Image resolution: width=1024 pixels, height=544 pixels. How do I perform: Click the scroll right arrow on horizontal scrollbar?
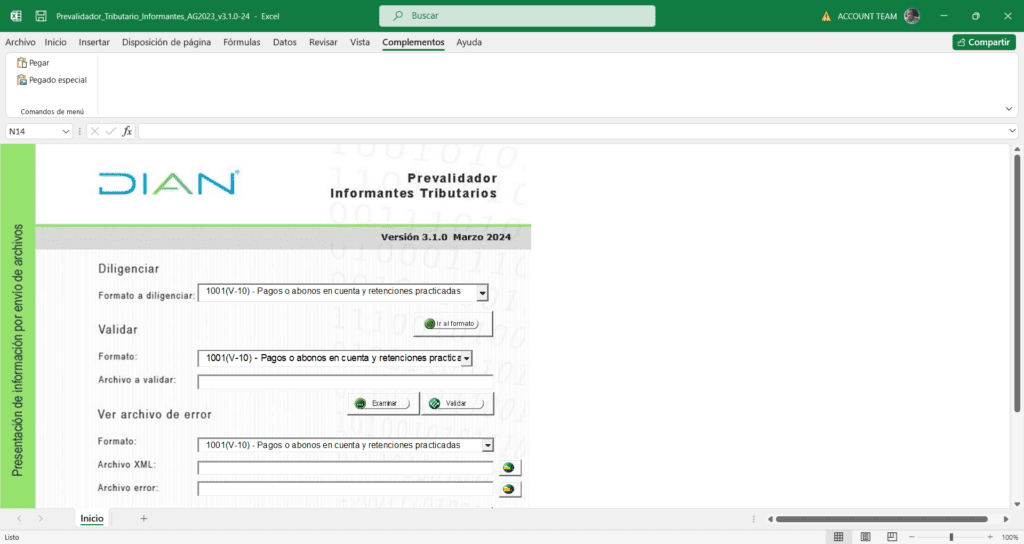pyautogui.click(x=1006, y=519)
